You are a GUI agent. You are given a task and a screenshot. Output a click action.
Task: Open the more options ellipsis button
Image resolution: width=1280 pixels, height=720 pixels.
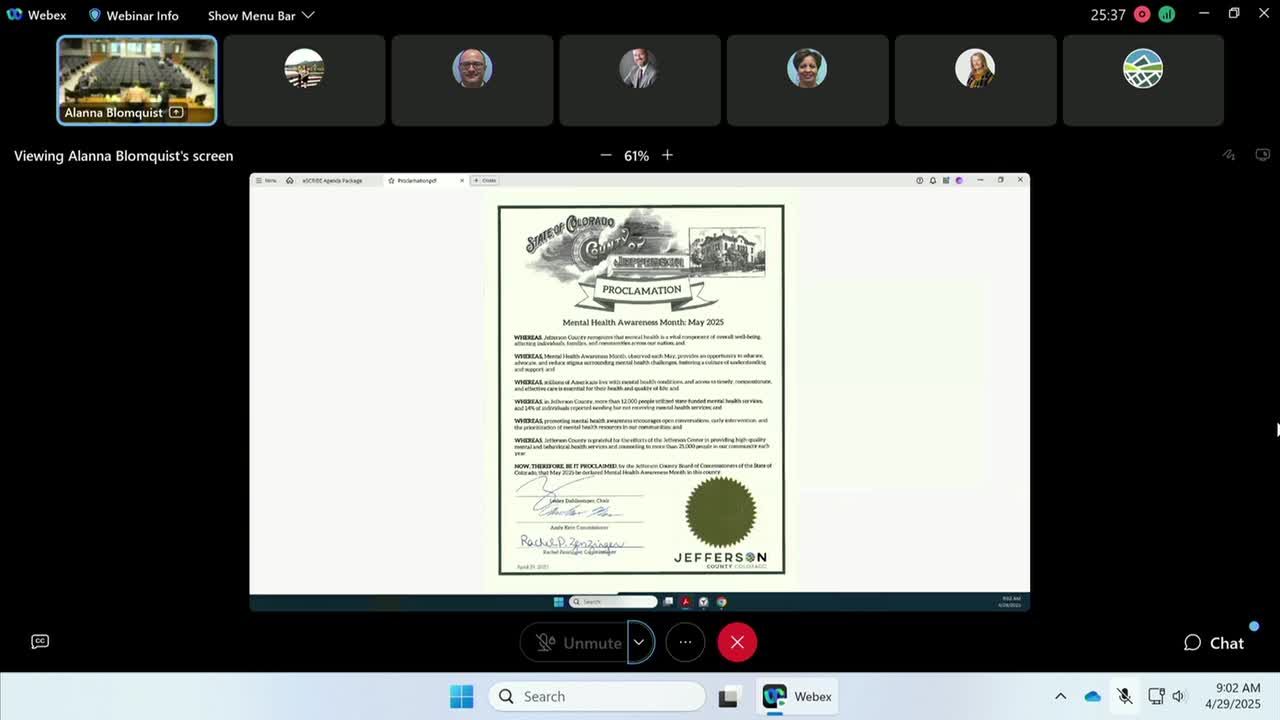click(x=685, y=642)
